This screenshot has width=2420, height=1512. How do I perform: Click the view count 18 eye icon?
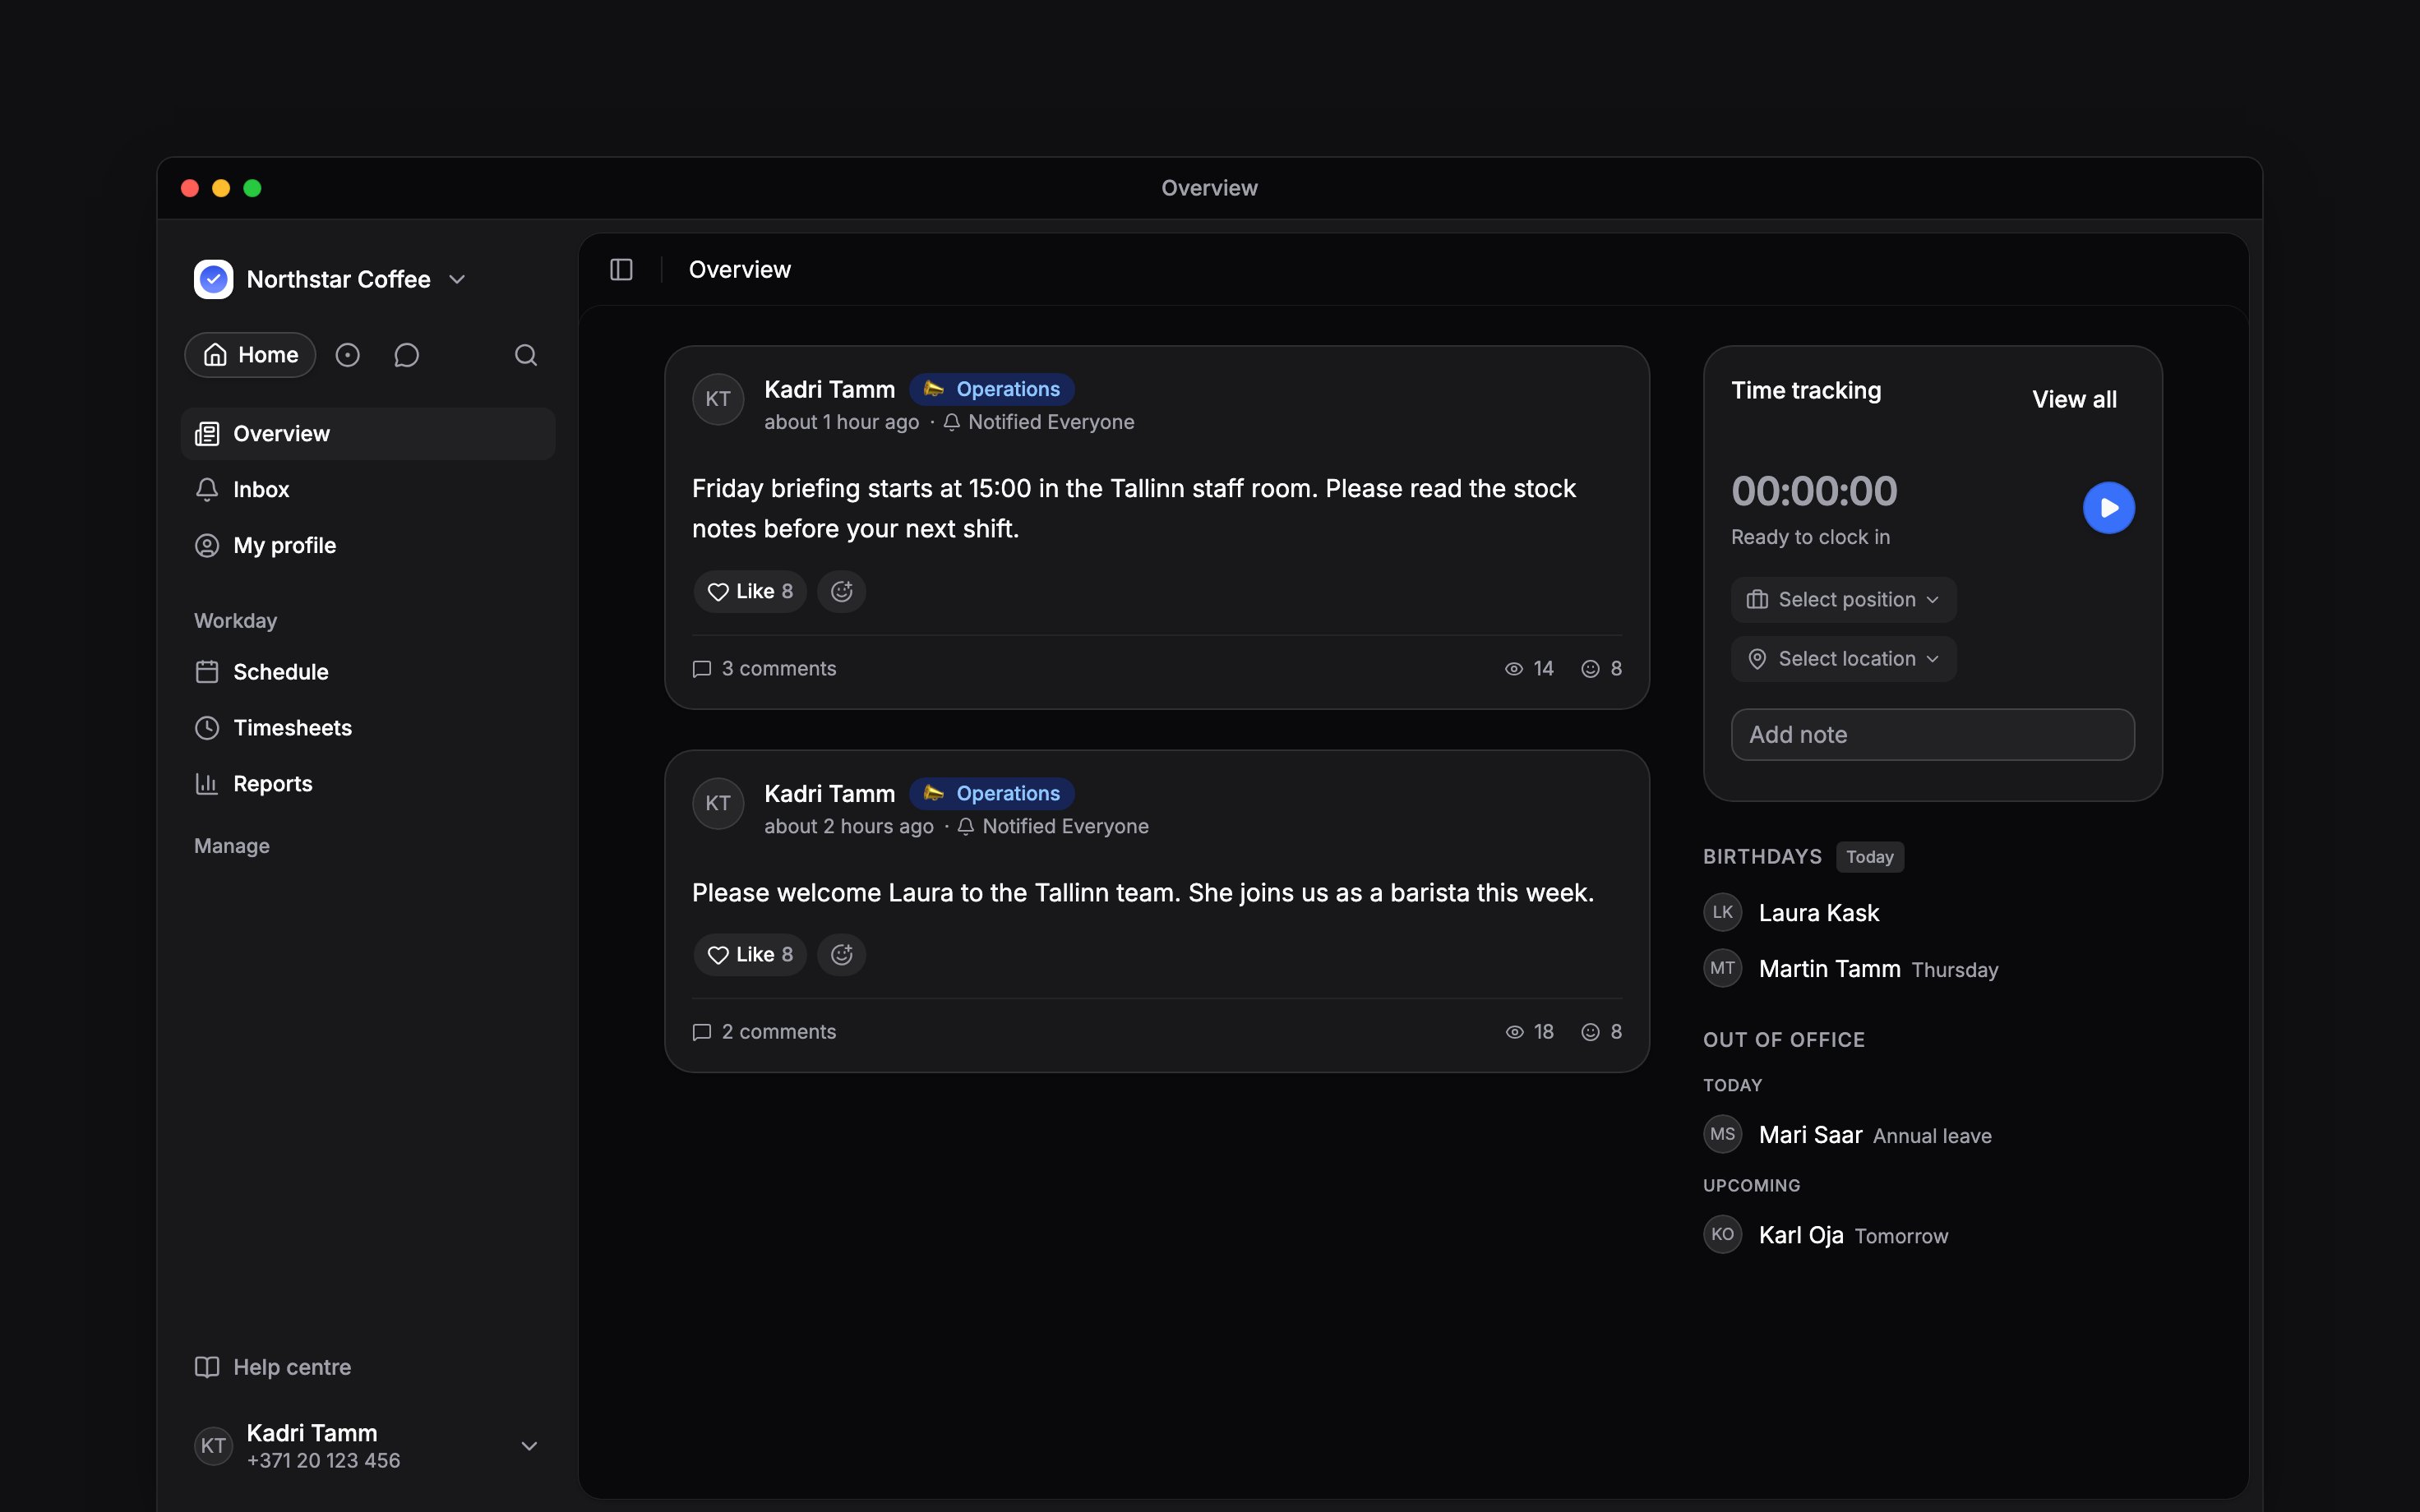(1515, 1032)
